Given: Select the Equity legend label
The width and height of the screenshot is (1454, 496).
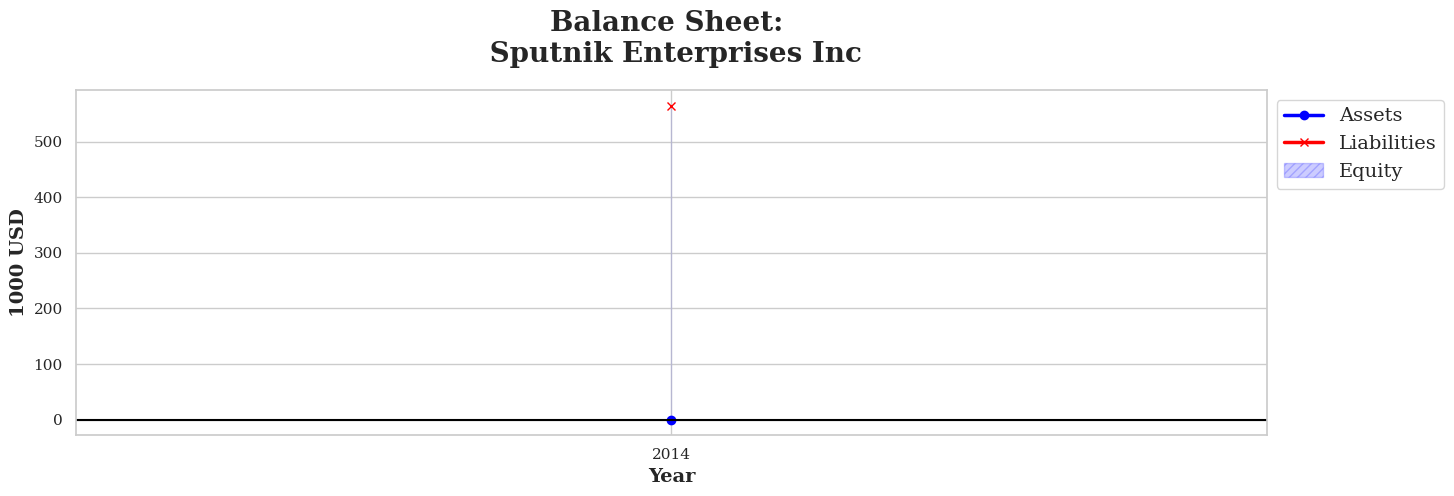Looking at the screenshot, I should click(1370, 171).
